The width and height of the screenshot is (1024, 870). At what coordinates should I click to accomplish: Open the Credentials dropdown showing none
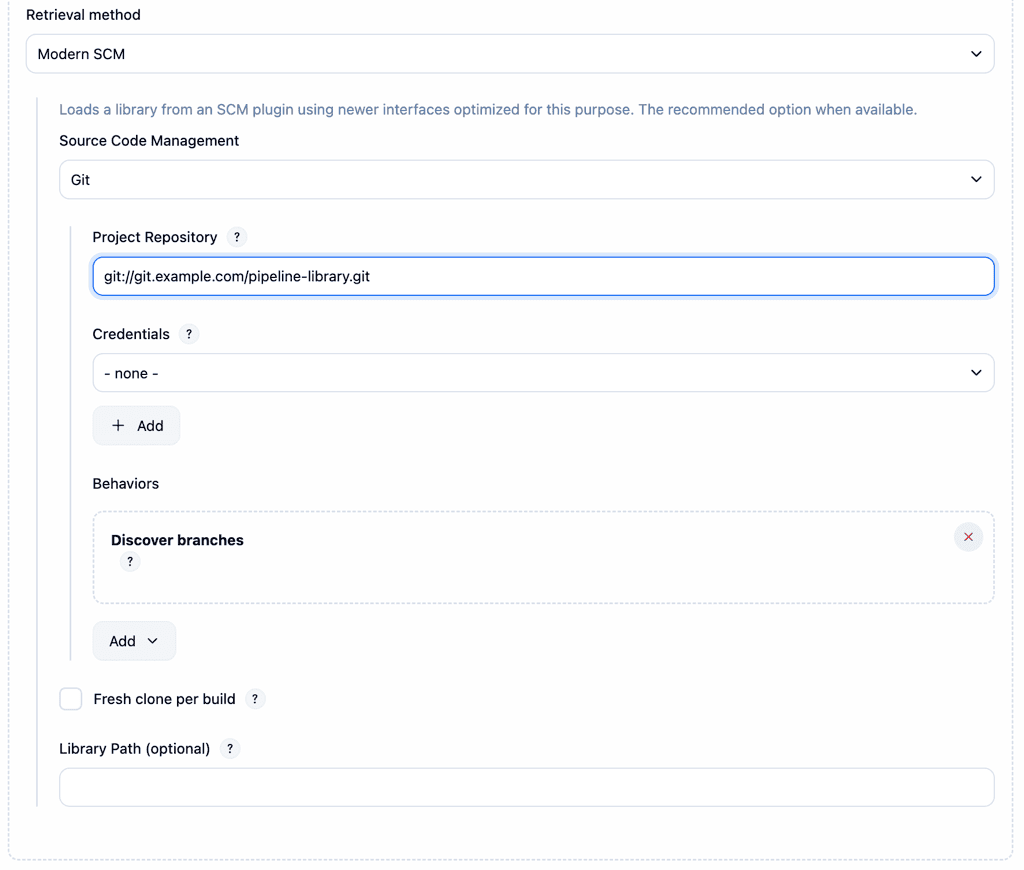(x=543, y=372)
